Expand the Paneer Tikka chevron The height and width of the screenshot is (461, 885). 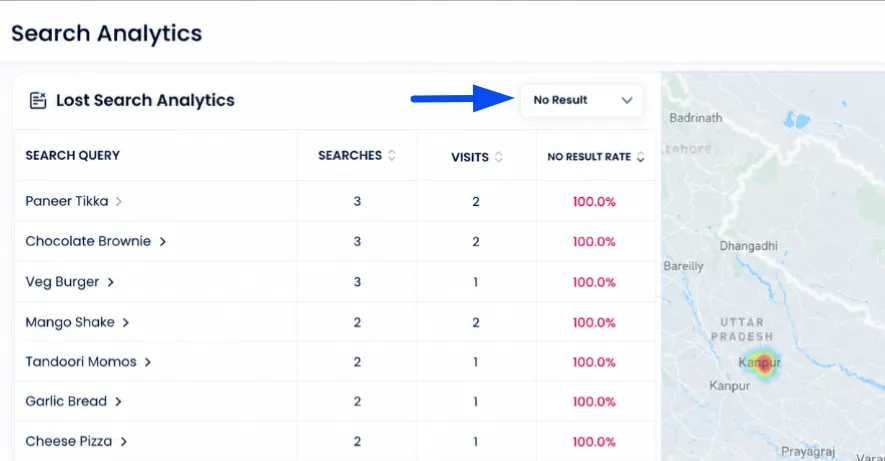click(x=119, y=201)
